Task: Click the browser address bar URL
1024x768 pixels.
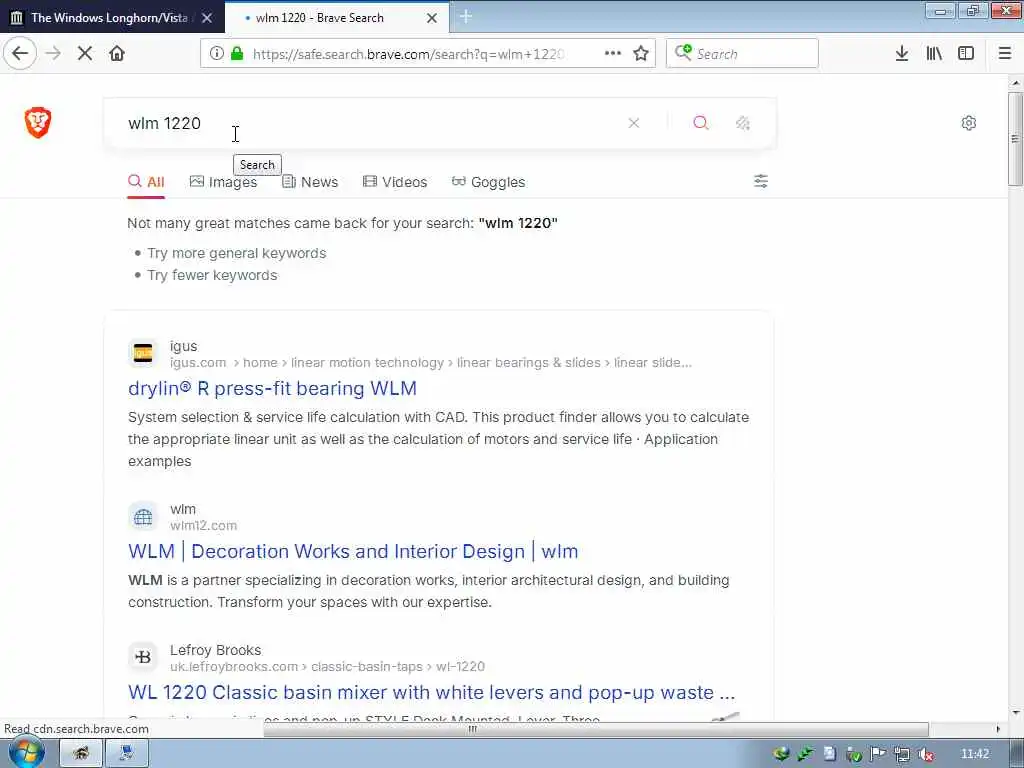Action: (x=408, y=54)
